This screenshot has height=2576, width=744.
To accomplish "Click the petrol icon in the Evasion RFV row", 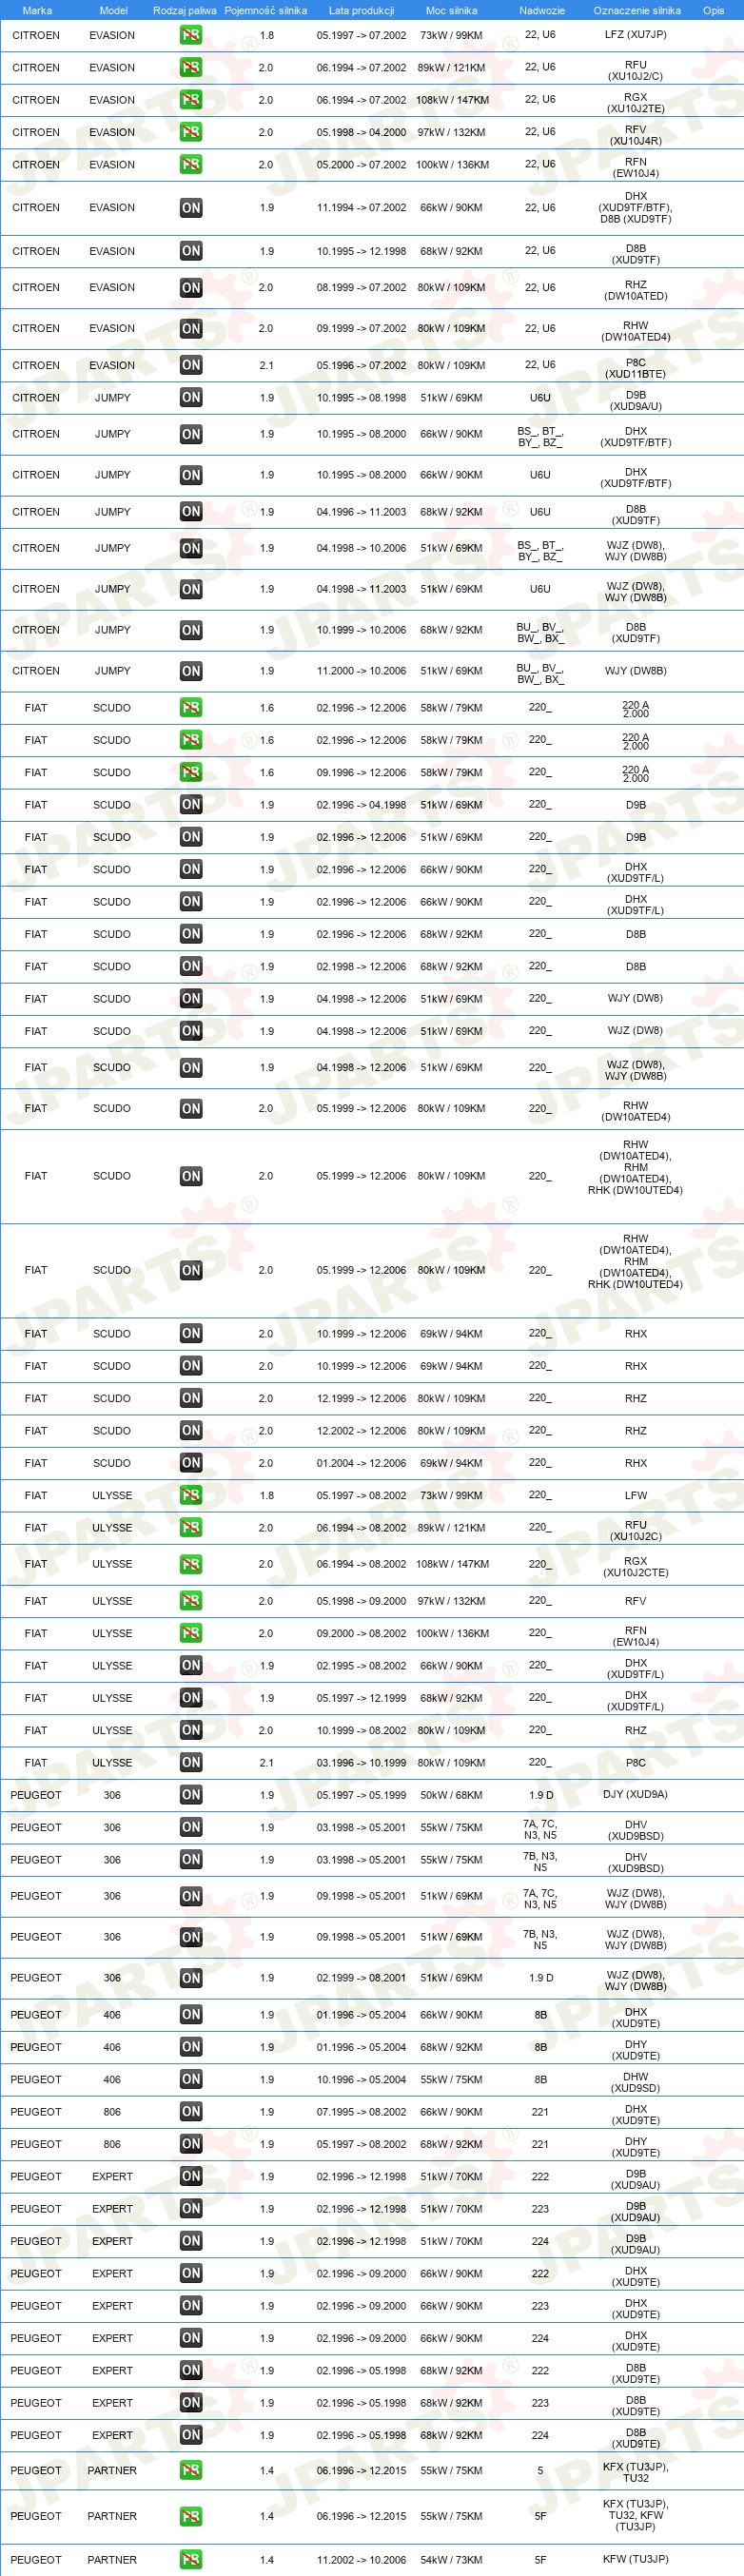I will (x=191, y=132).
